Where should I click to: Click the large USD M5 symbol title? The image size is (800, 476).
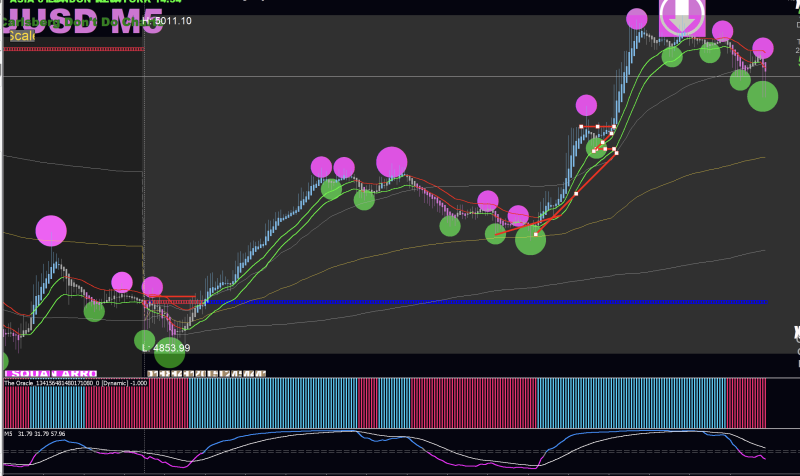click(x=82, y=21)
